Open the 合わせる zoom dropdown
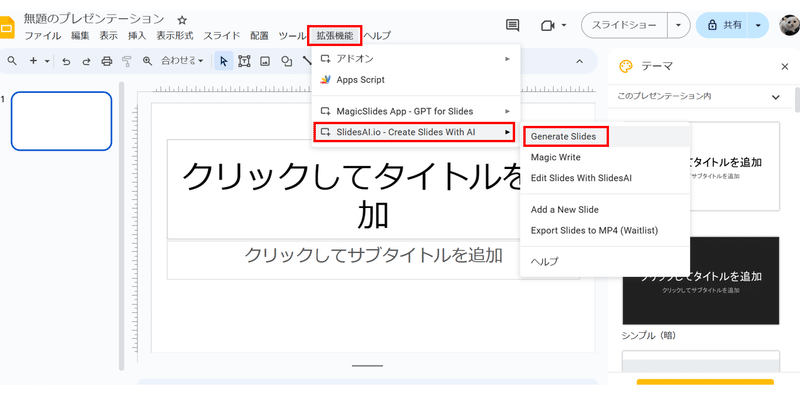Image resolution: width=800 pixels, height=394 pixels. pyautogui.click(x=183, y=61)
